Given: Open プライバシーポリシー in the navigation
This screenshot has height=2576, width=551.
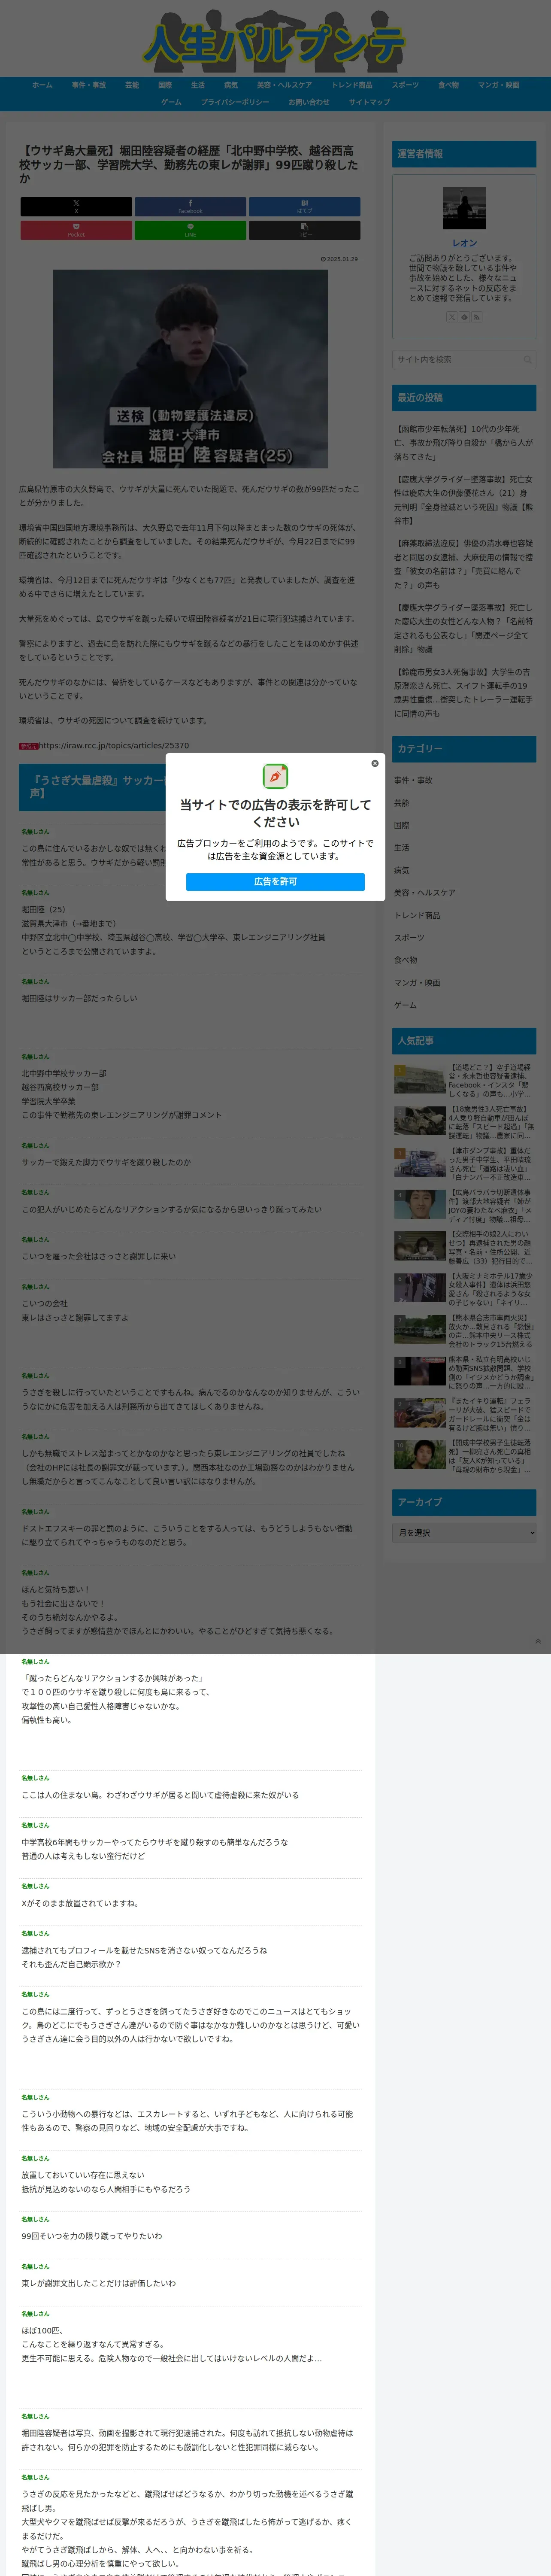Looking at the screenshot, I should pos(235,102).
